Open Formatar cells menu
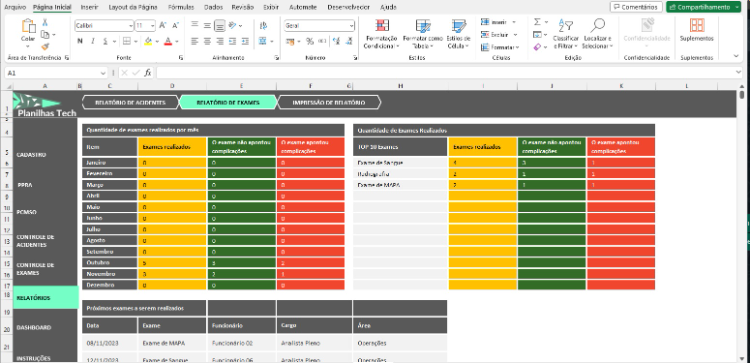Image resolution: width=750 pixels, height=363 pixels. [x=500, y=47]
